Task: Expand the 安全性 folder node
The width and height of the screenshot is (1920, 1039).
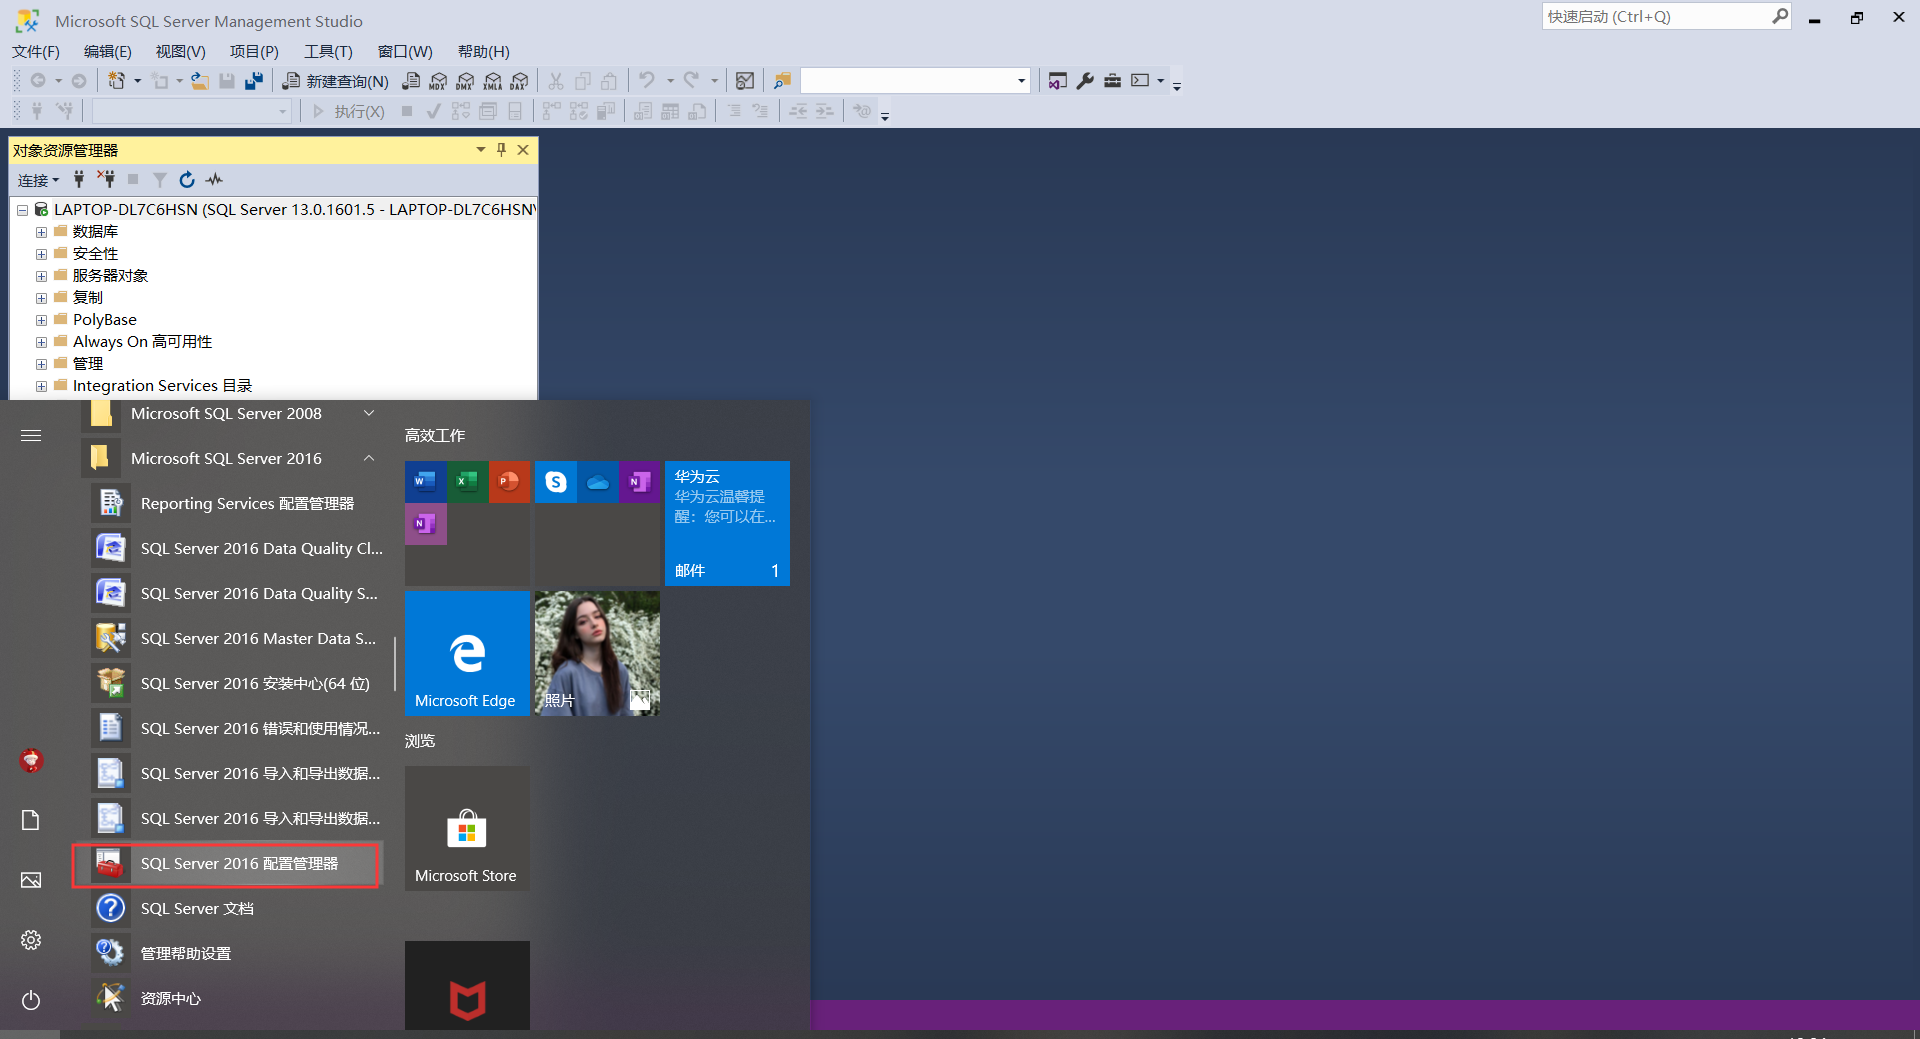Action: pyautogui.click(x=41, y=254)
